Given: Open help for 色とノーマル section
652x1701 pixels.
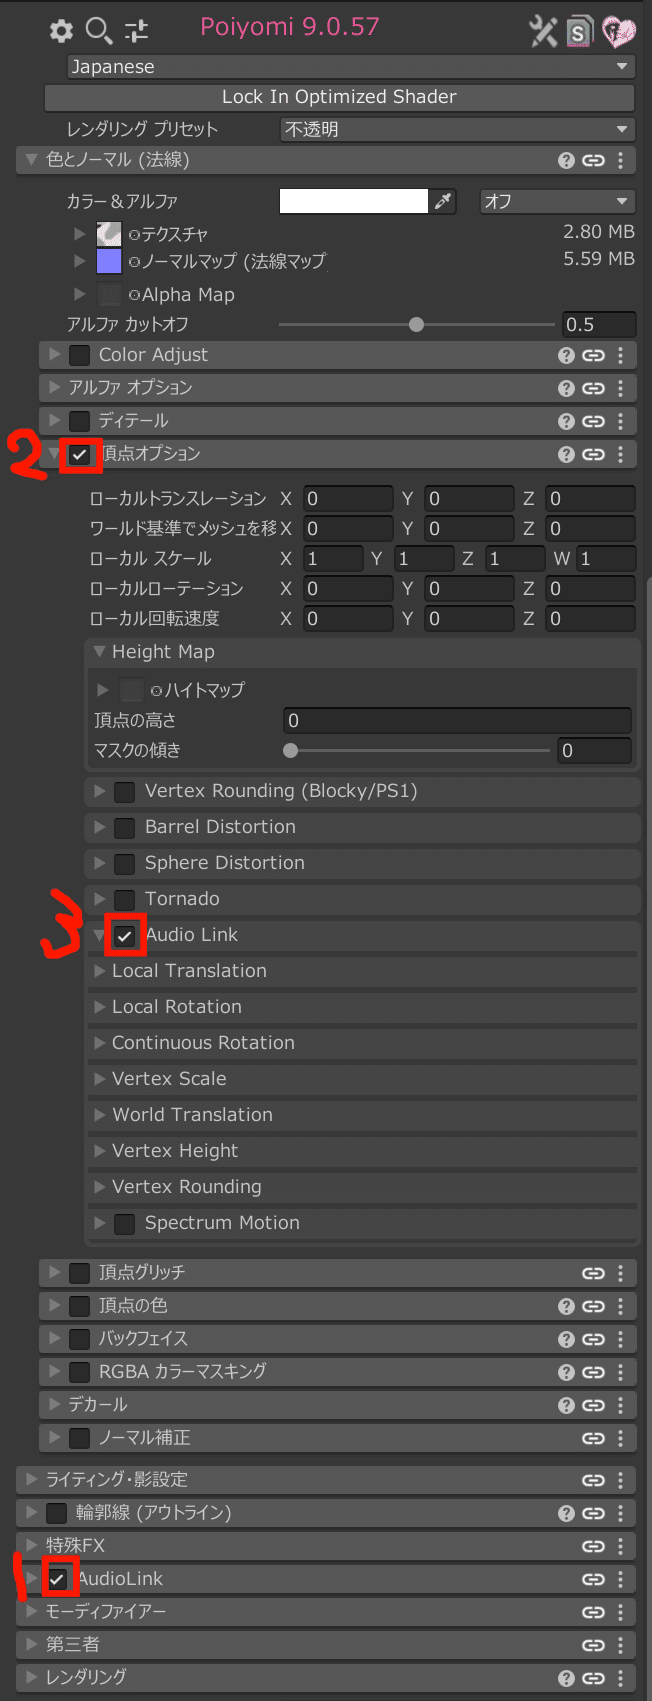Looking at the screenshot, I should point(566,160).
